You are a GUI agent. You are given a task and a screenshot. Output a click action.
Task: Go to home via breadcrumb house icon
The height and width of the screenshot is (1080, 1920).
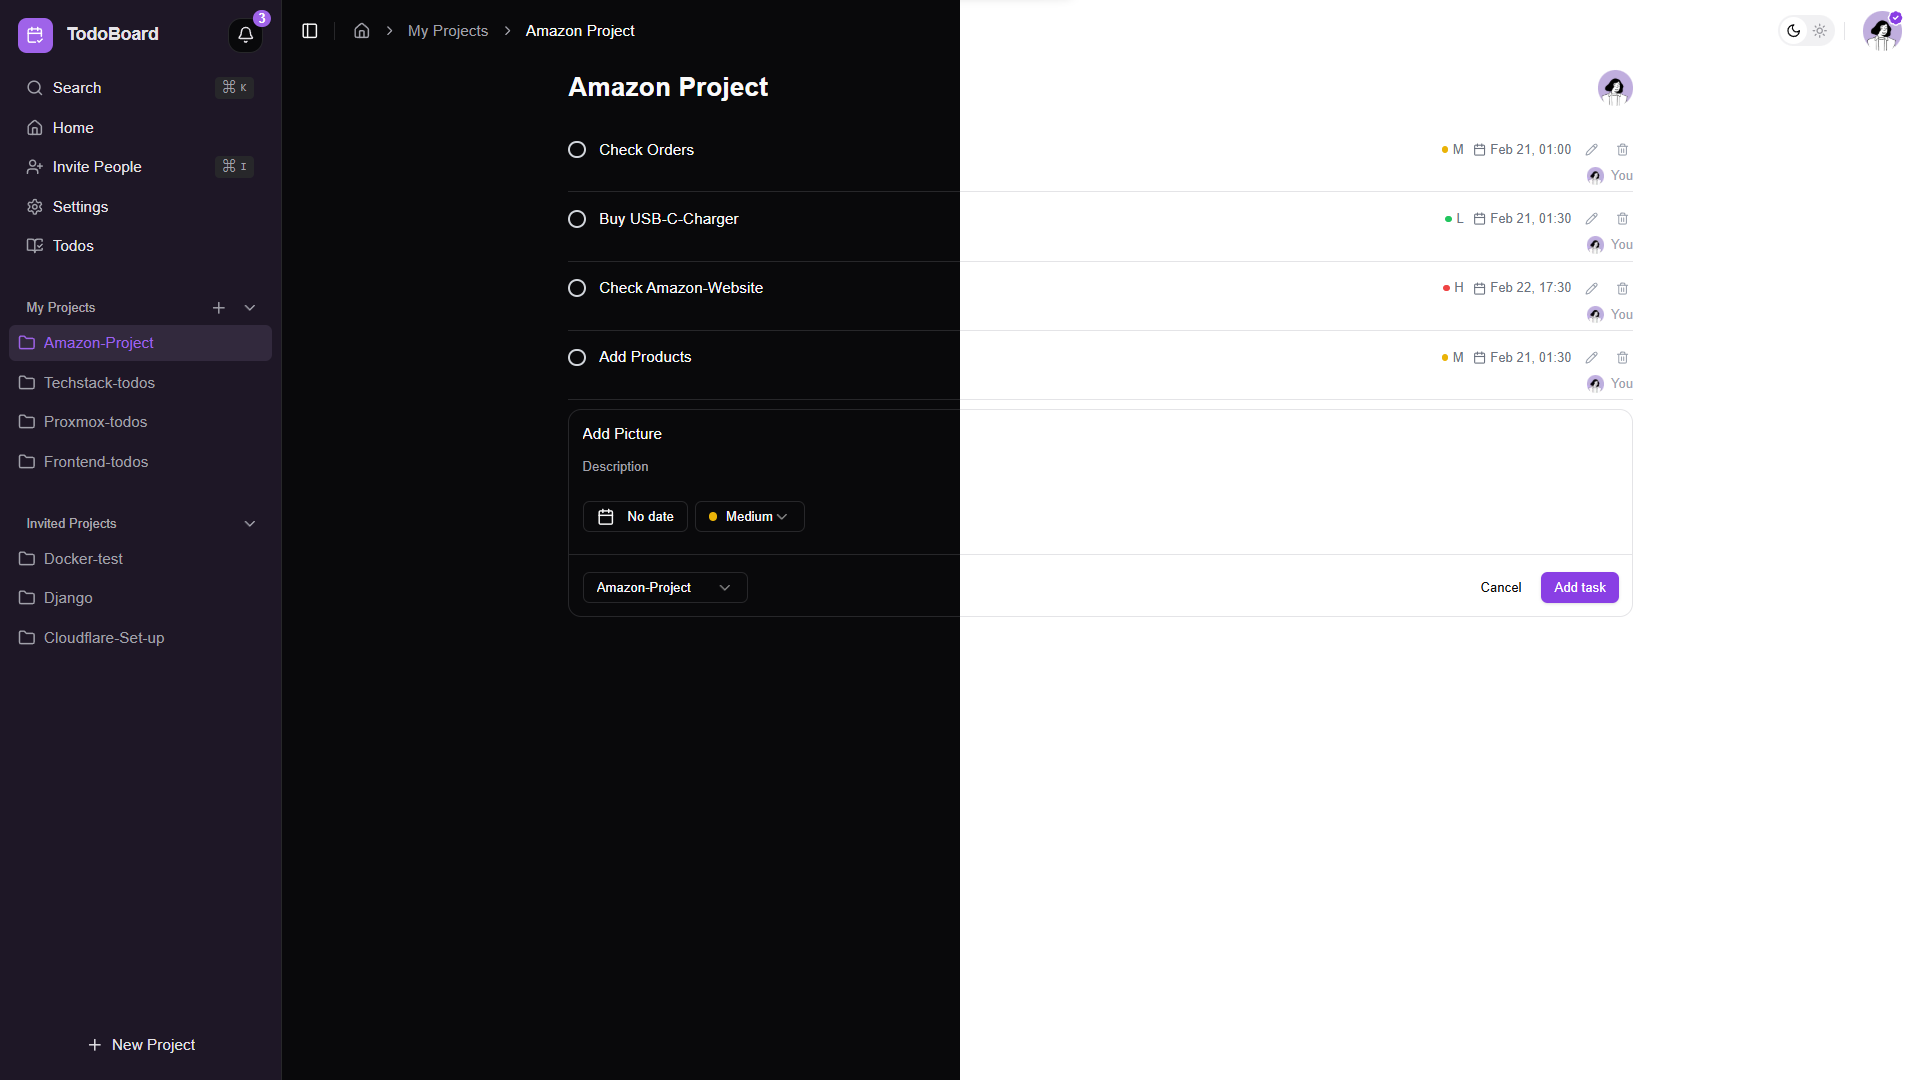tap(362, 31)
